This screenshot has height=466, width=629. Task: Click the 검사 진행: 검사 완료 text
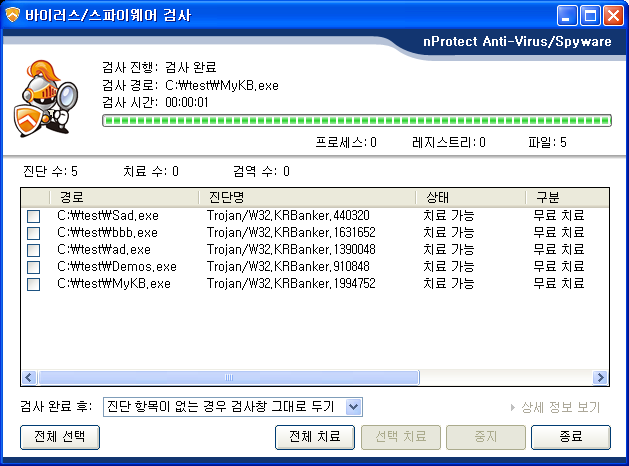tap(159, 67)
